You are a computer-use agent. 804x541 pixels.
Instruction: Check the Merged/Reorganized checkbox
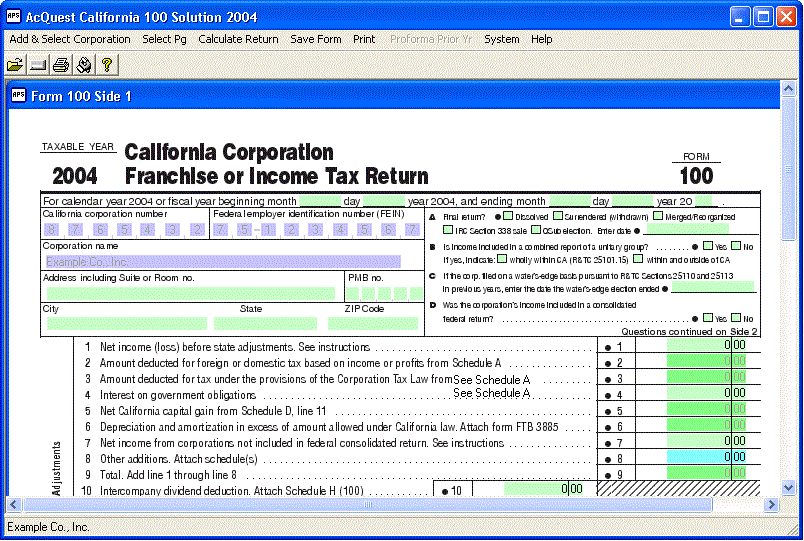(x=658, y=216)
